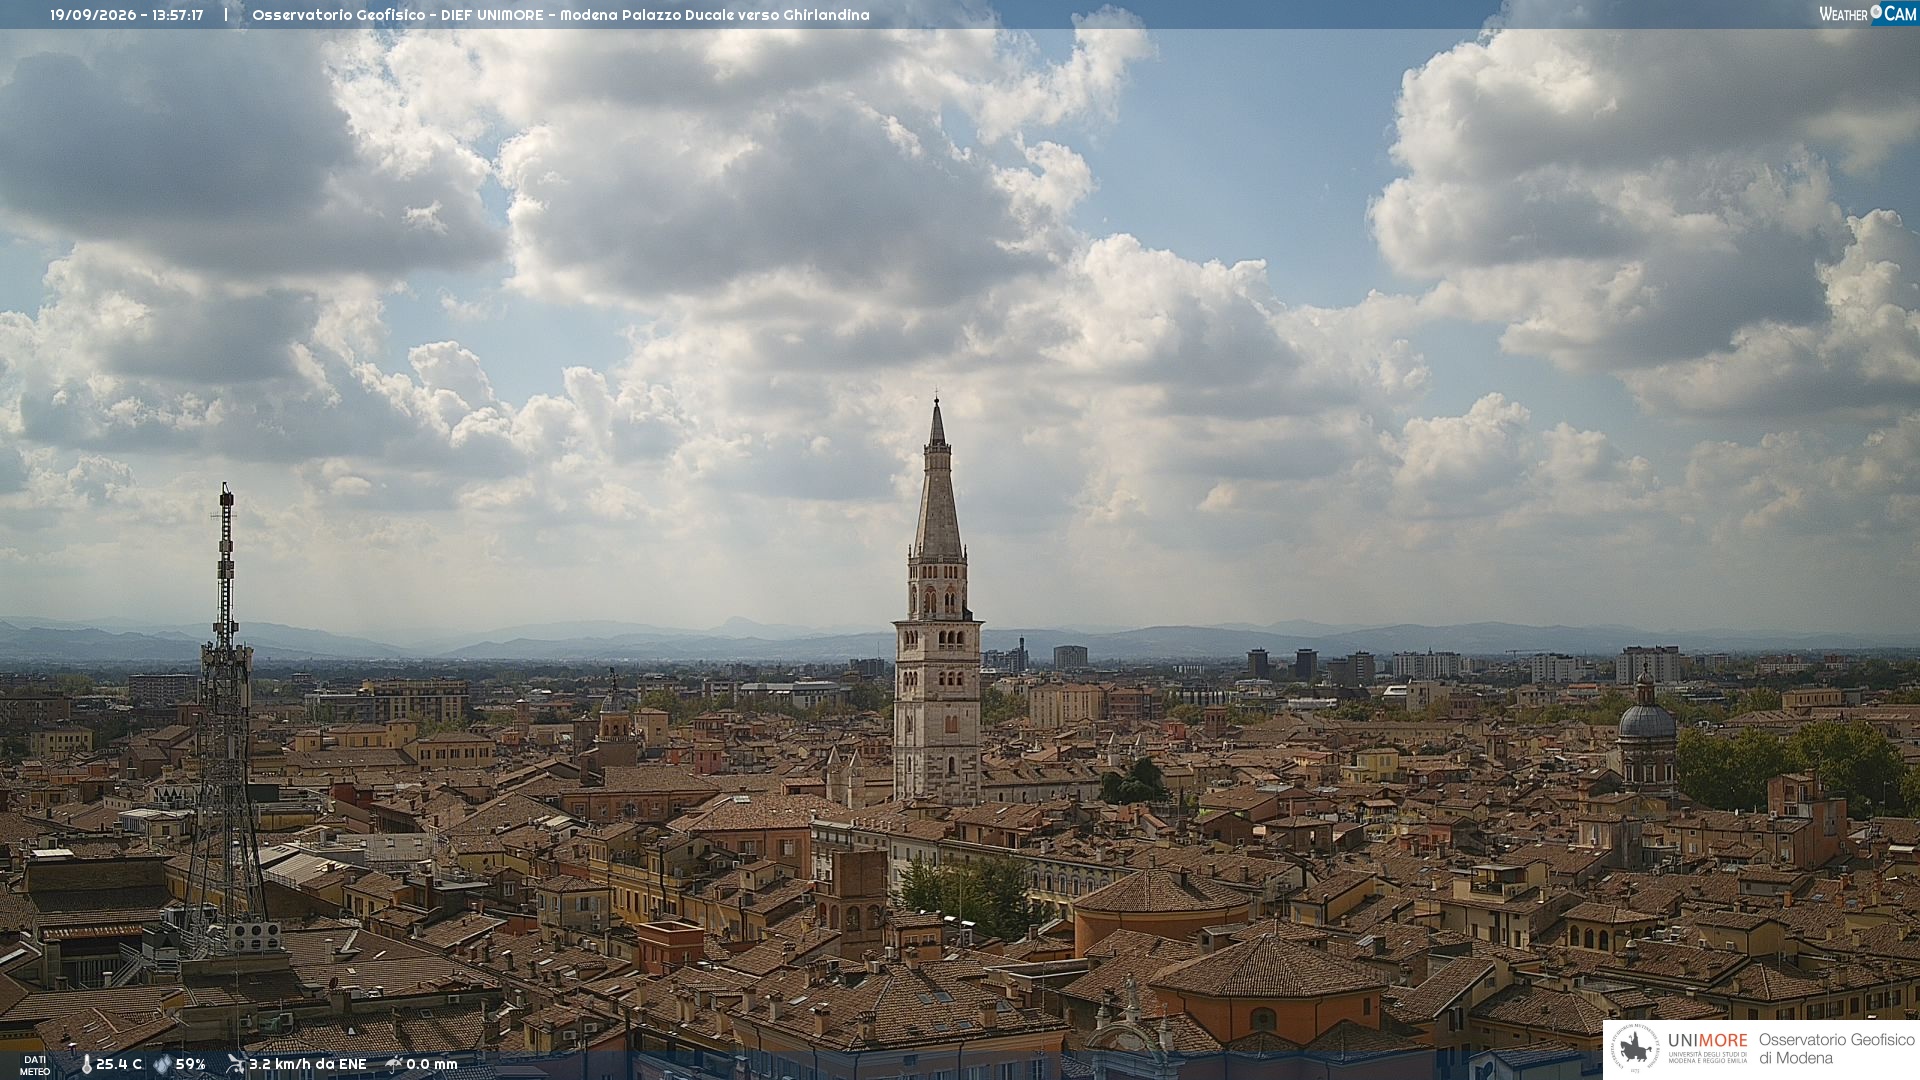Click the thermometer temperature icon
Image resolution: width=1920 pixels, height=1080 pixels.
point(86,1065)
